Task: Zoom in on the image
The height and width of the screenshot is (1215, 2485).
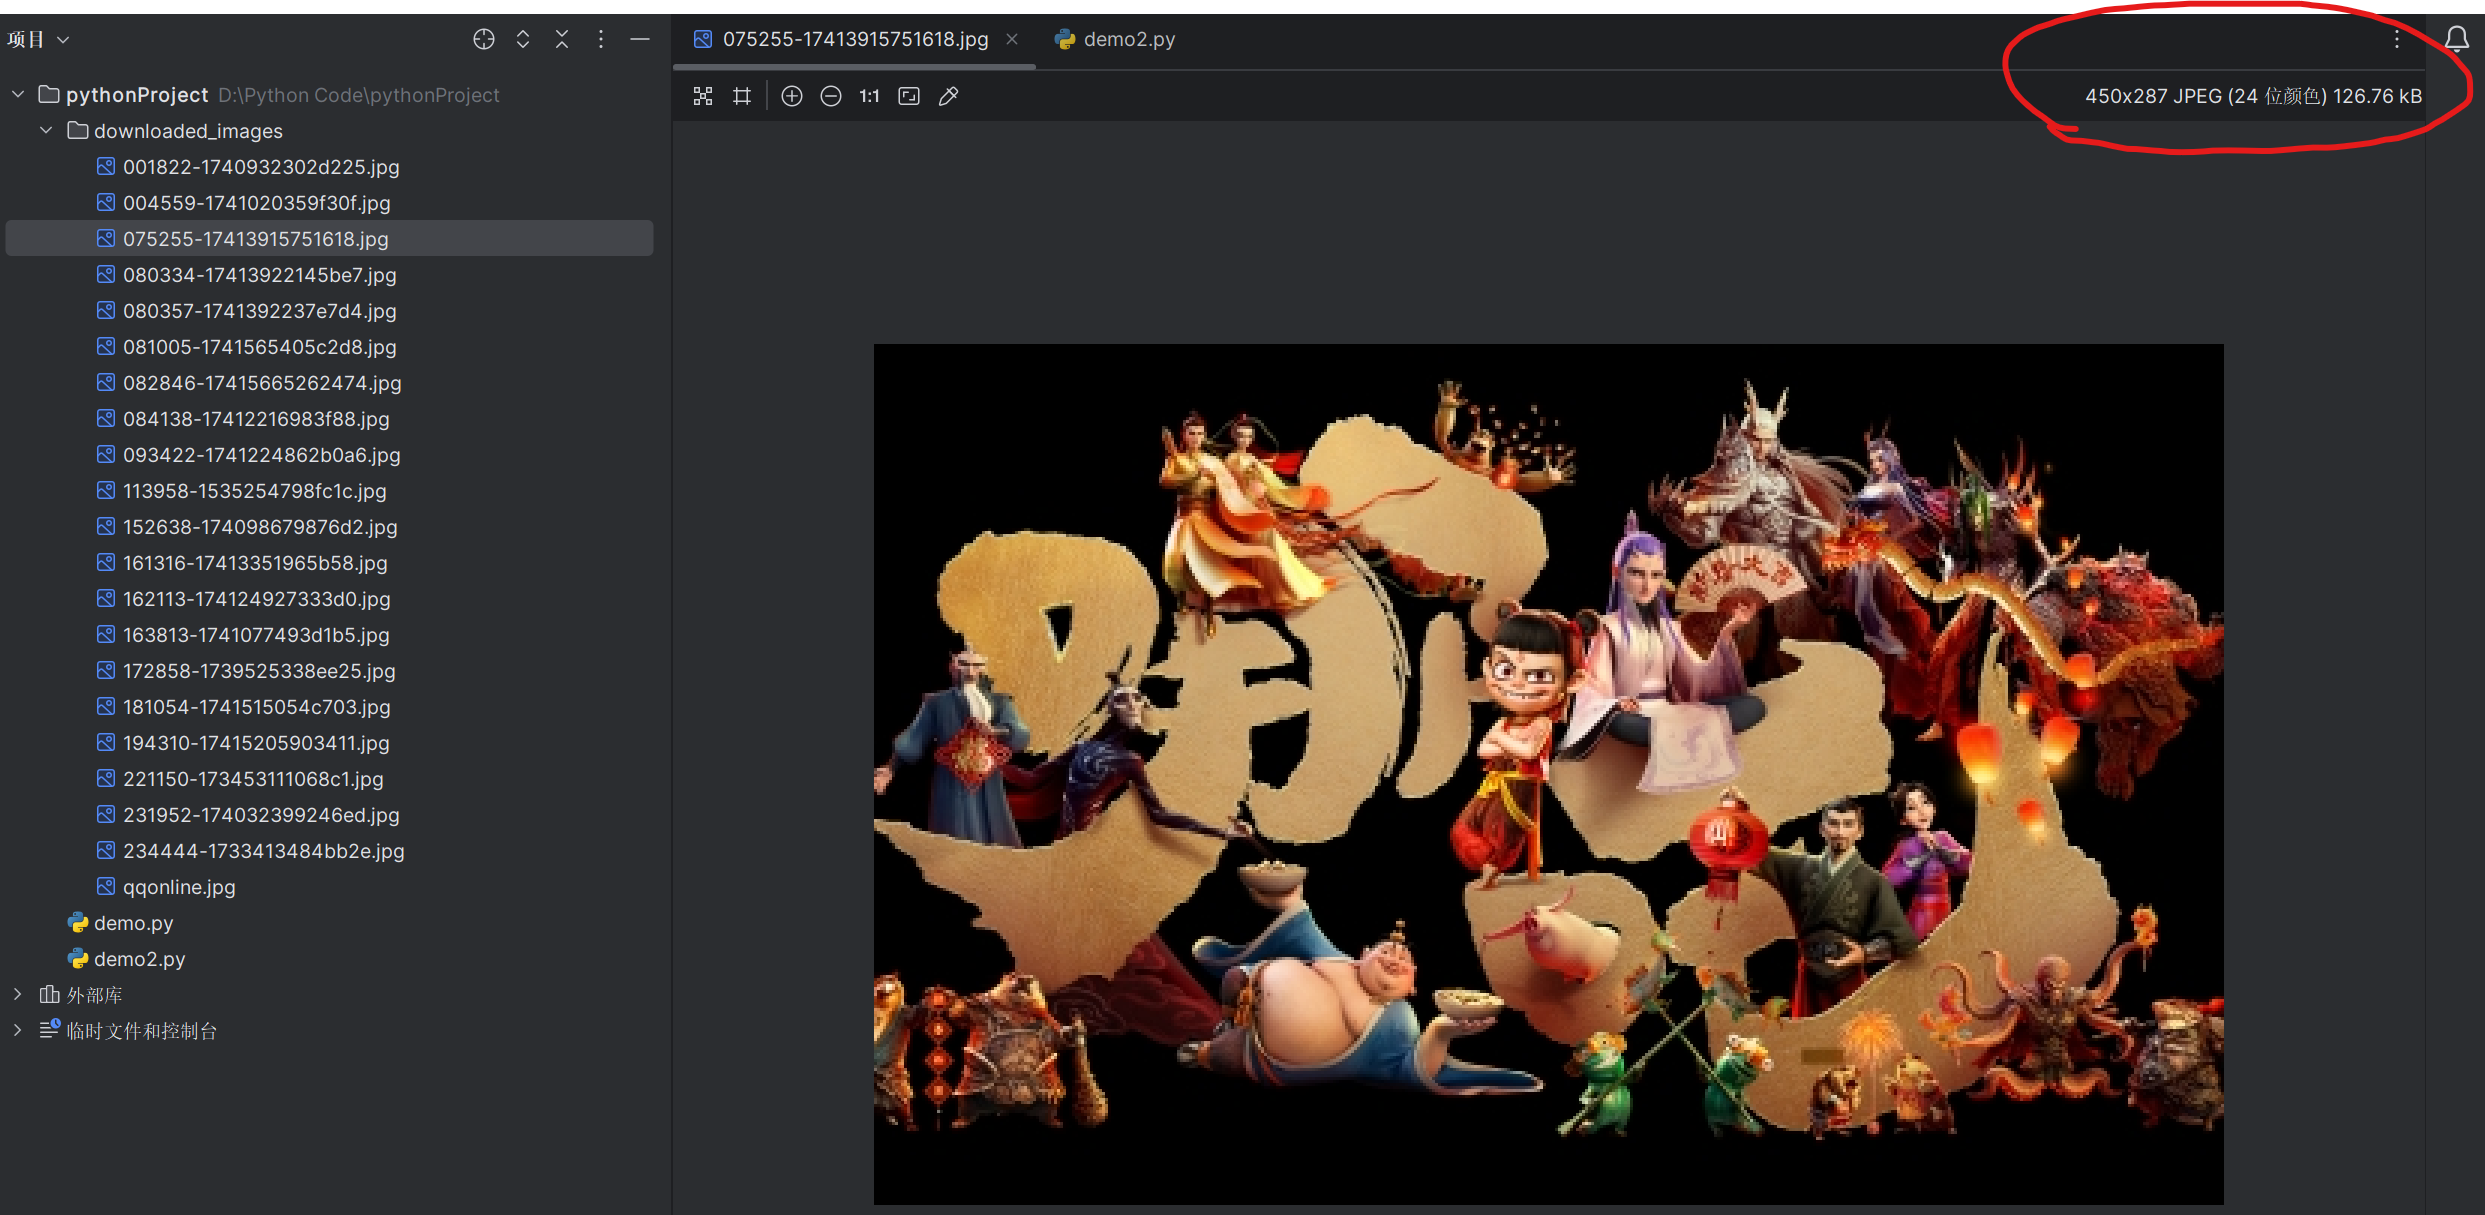Action: (x=791, y=96)
